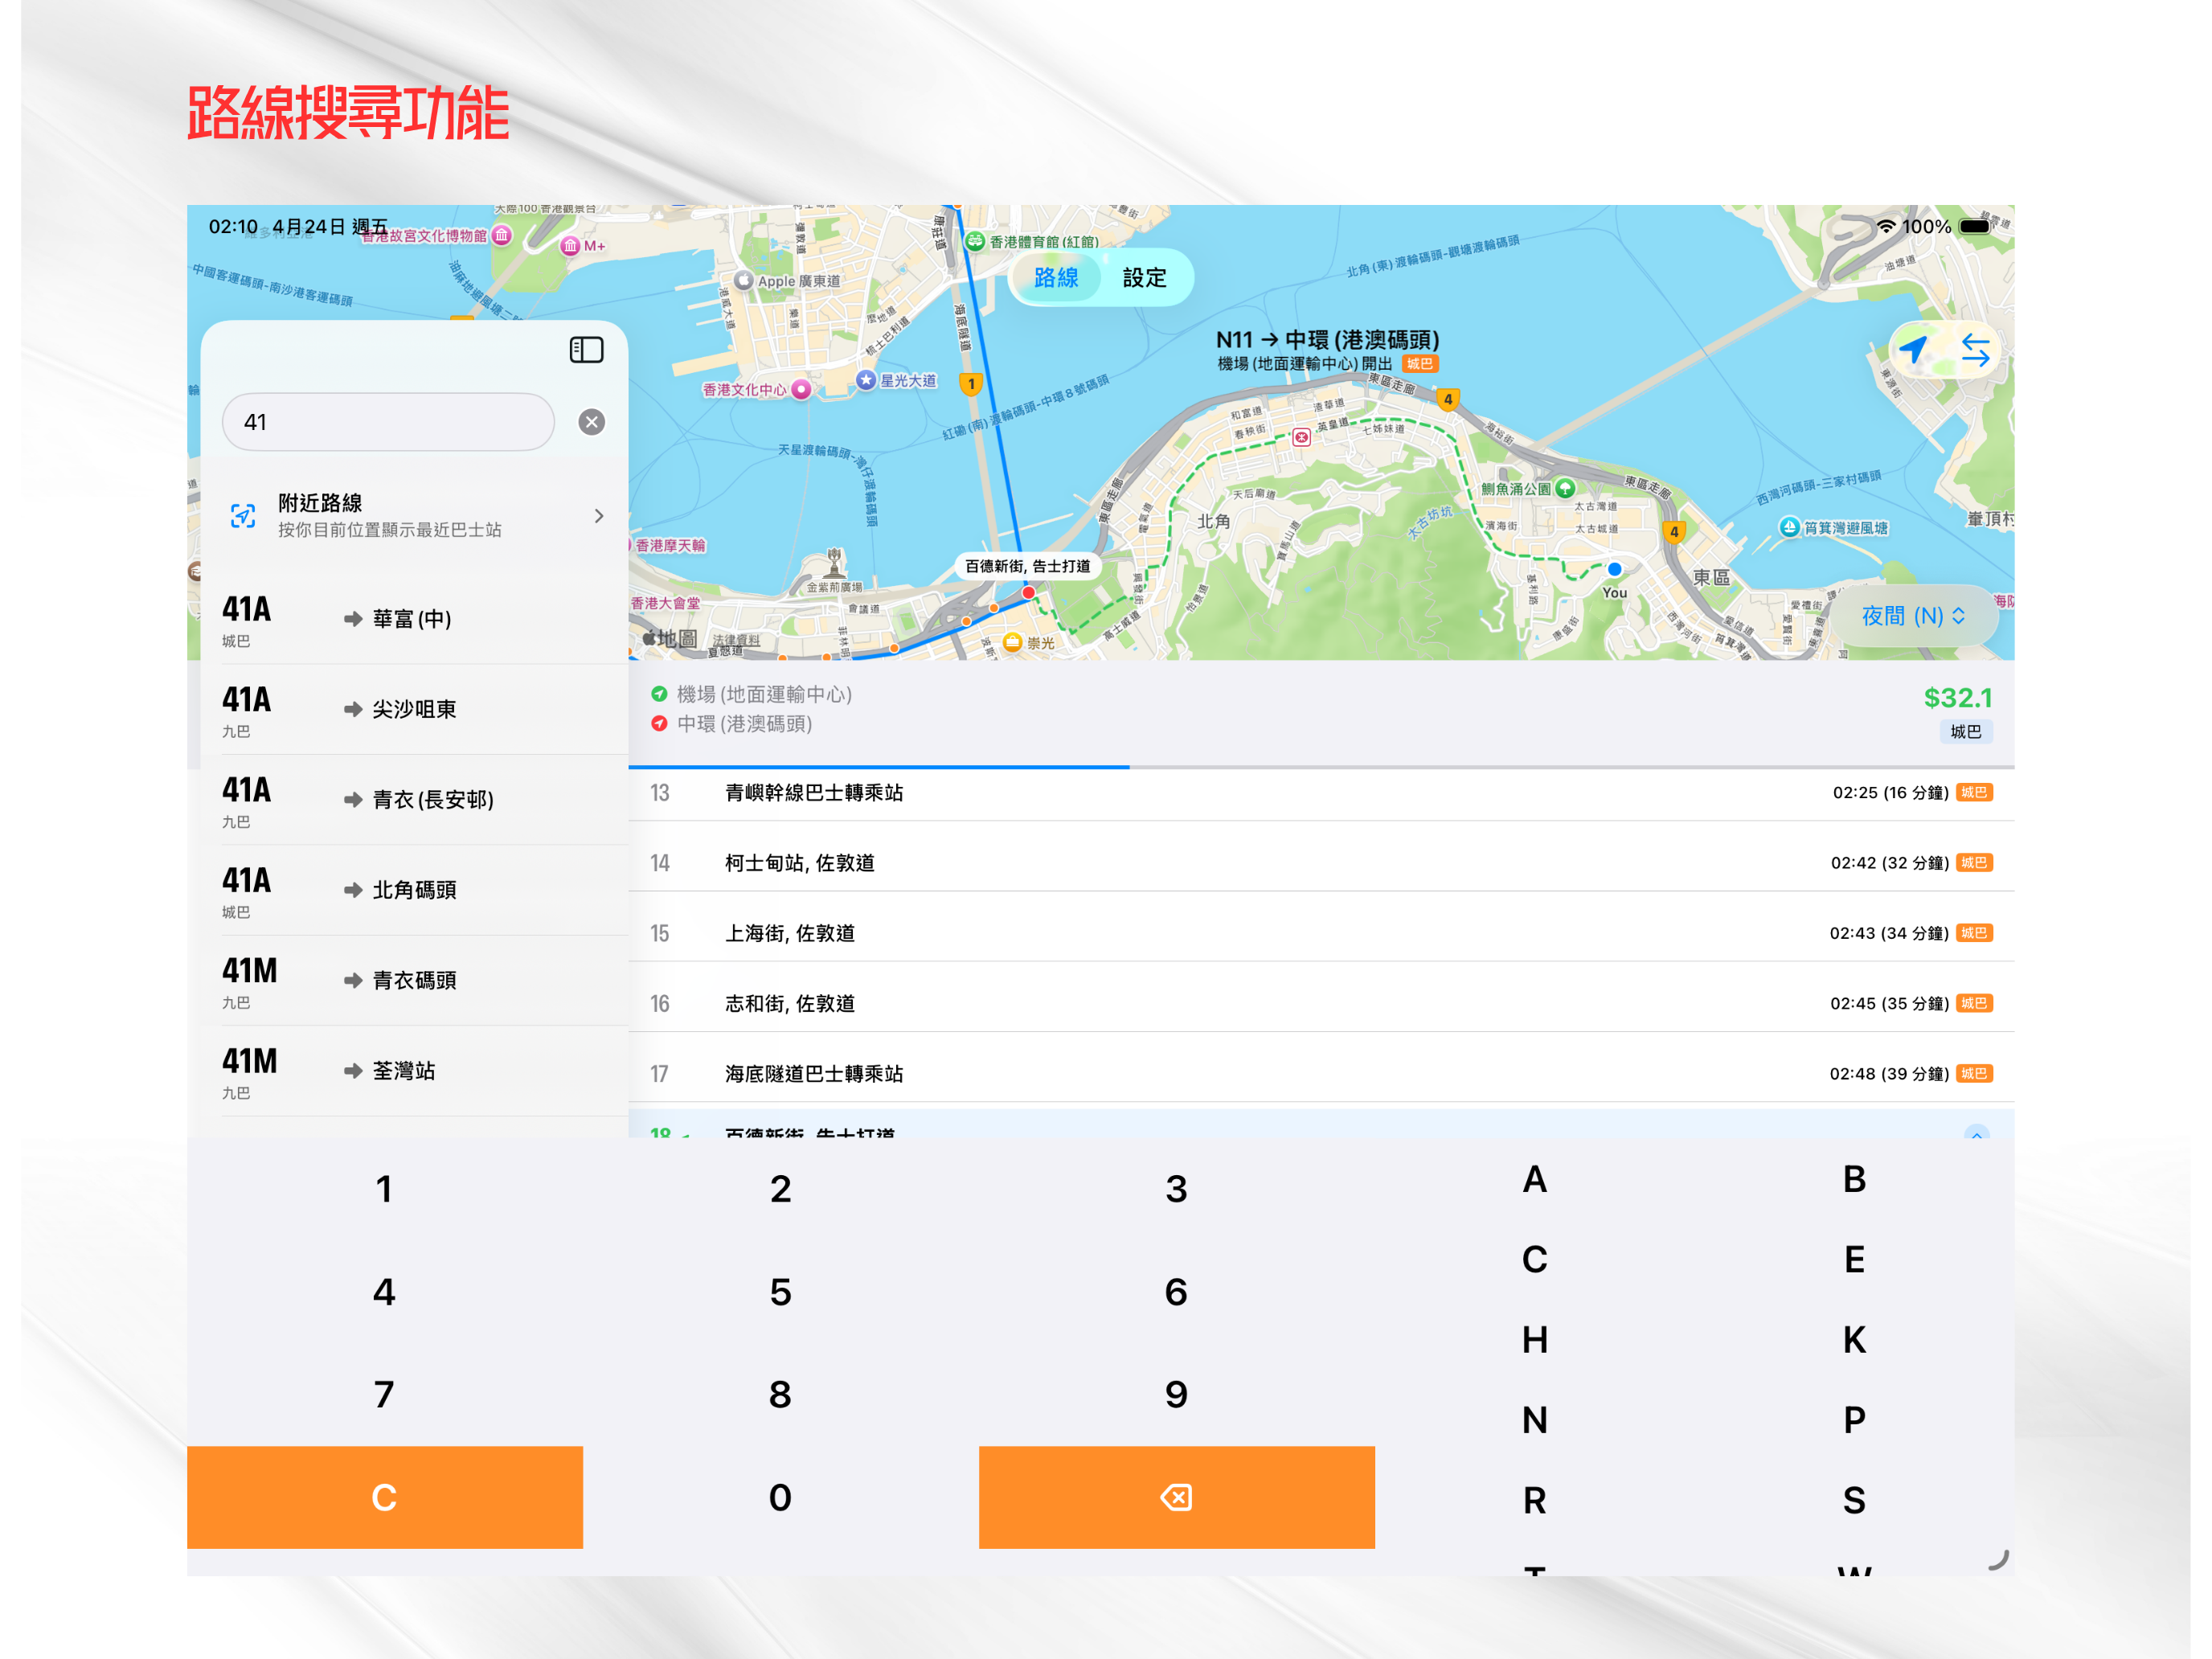Tap letter key S
Image resolution: width=2212 pixels, height=1659 pixels.
(x=1854, y=1501)
